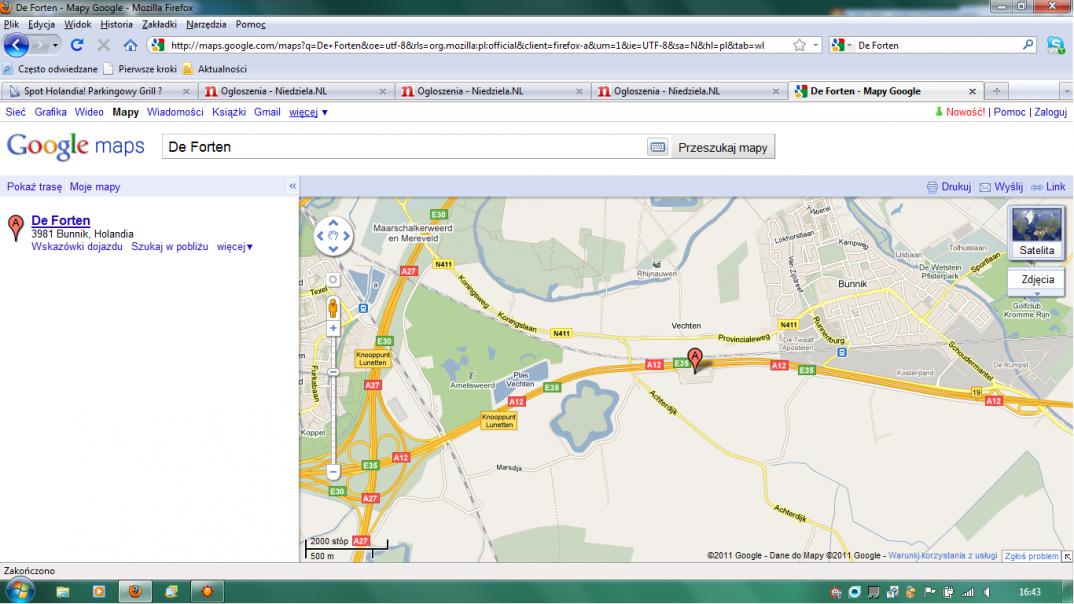Open the on-screen keyboard icon in the maps search

[x=658, y=147]
